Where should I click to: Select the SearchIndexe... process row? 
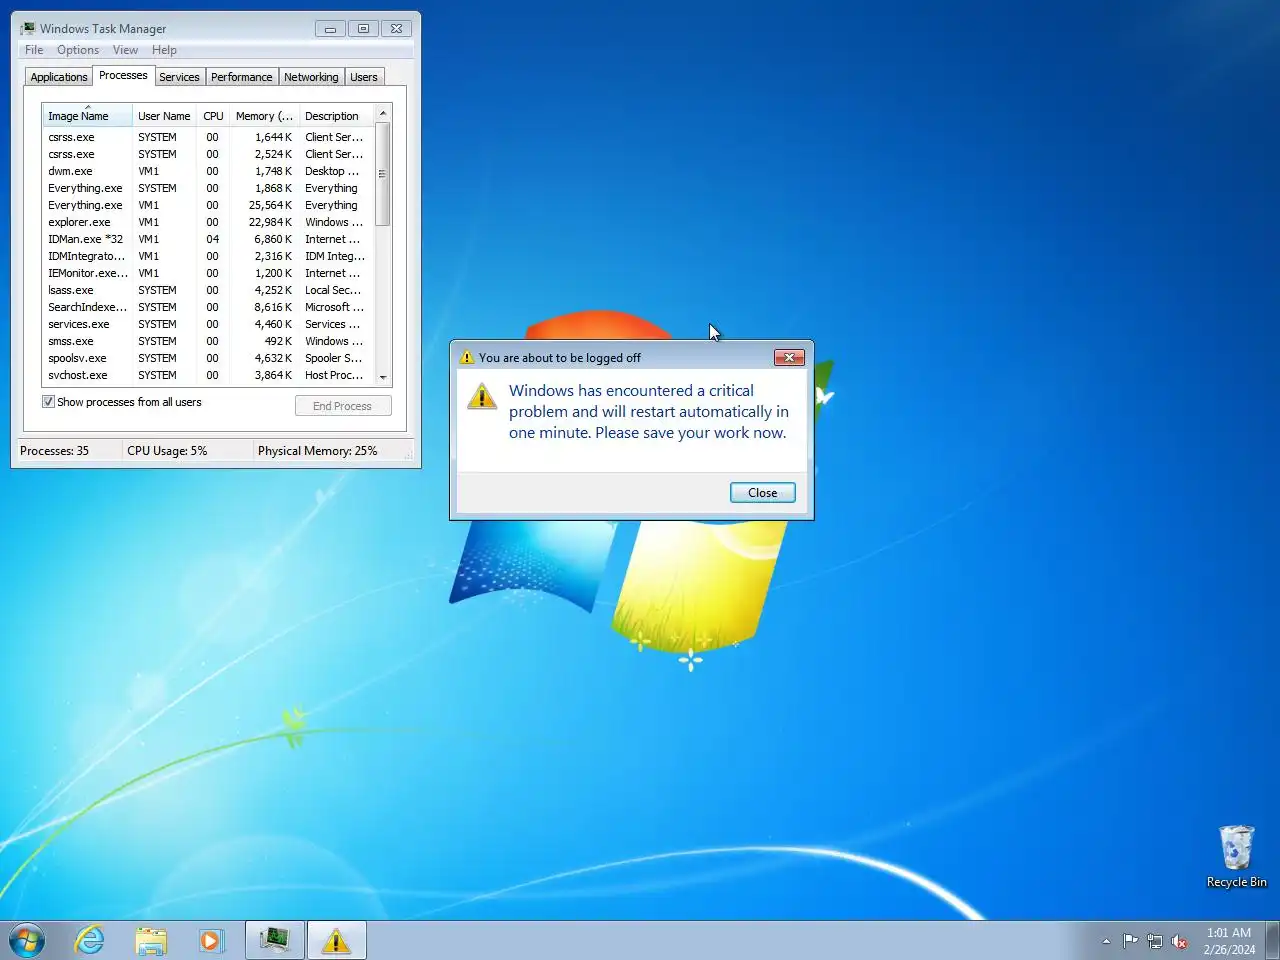point(208,307)
